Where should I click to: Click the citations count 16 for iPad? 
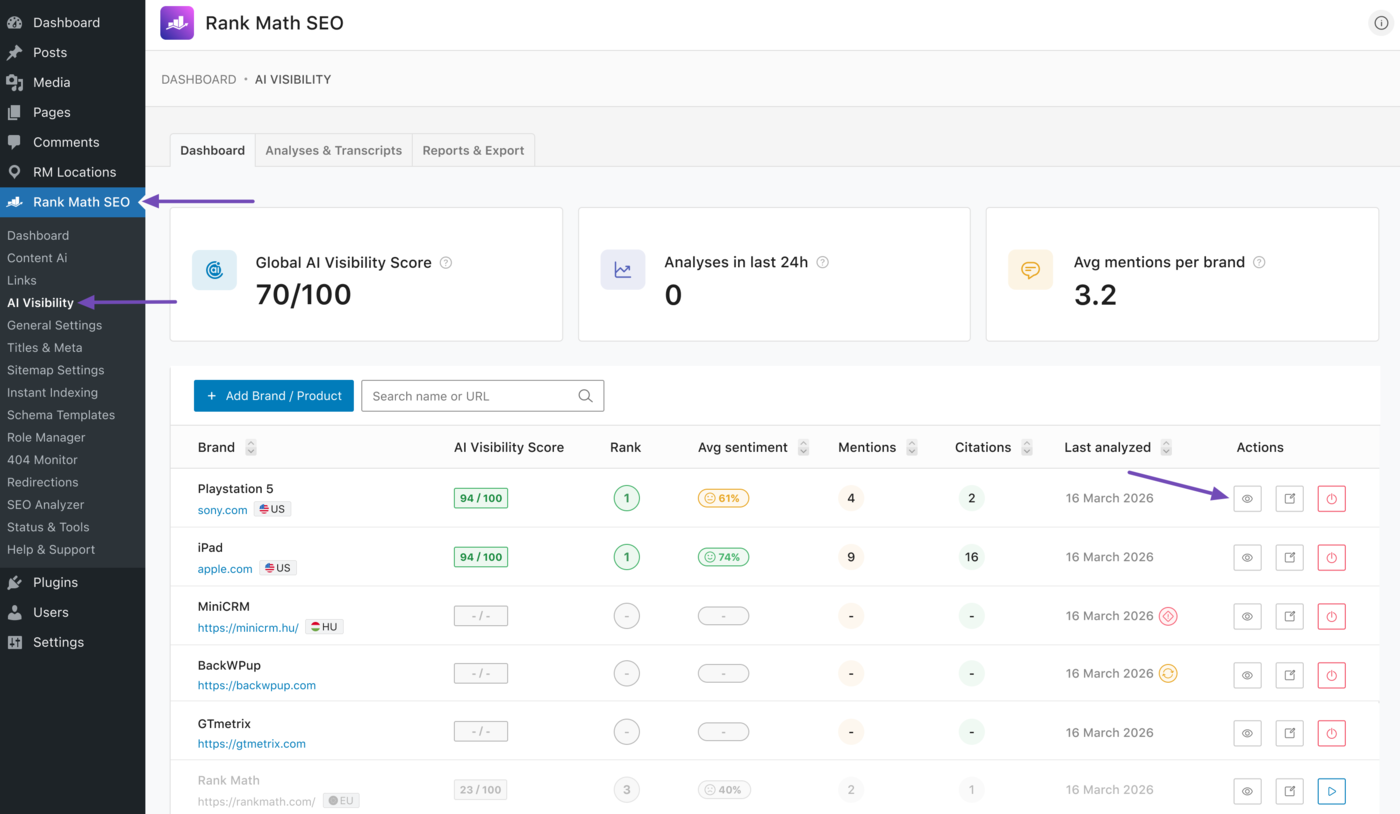pyautogui.click(x=971, y=557)
